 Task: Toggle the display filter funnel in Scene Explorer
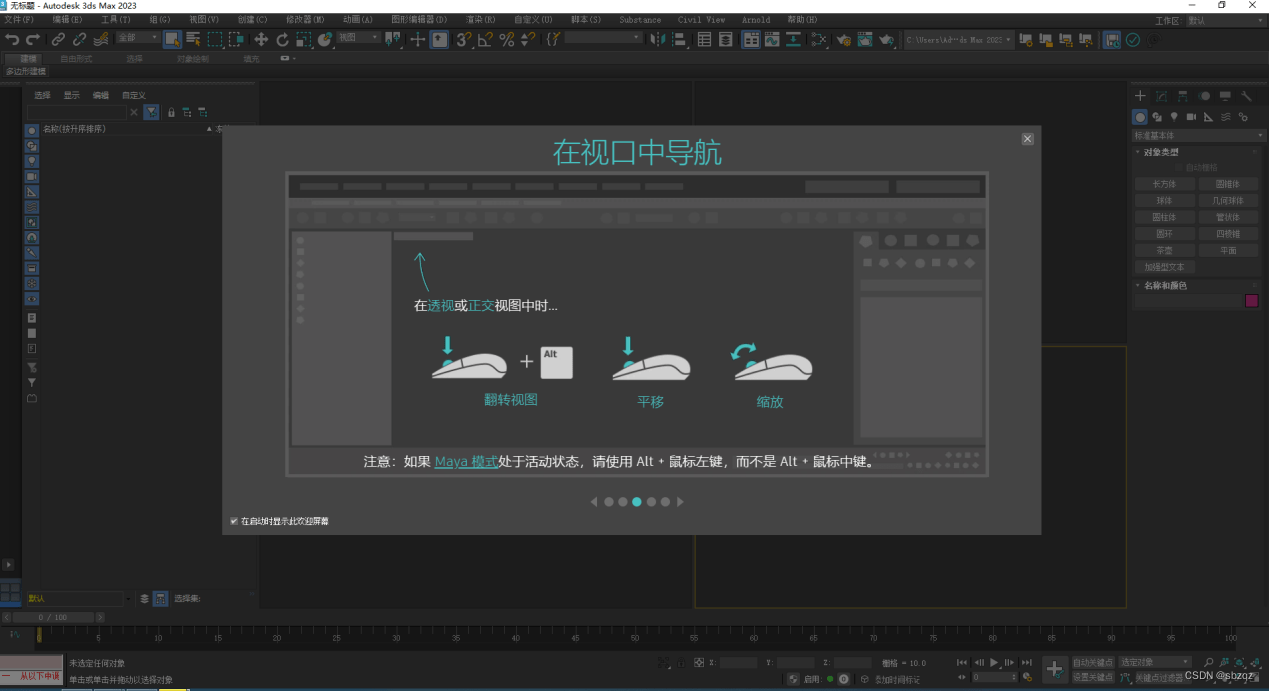click(x=150, y=112)
